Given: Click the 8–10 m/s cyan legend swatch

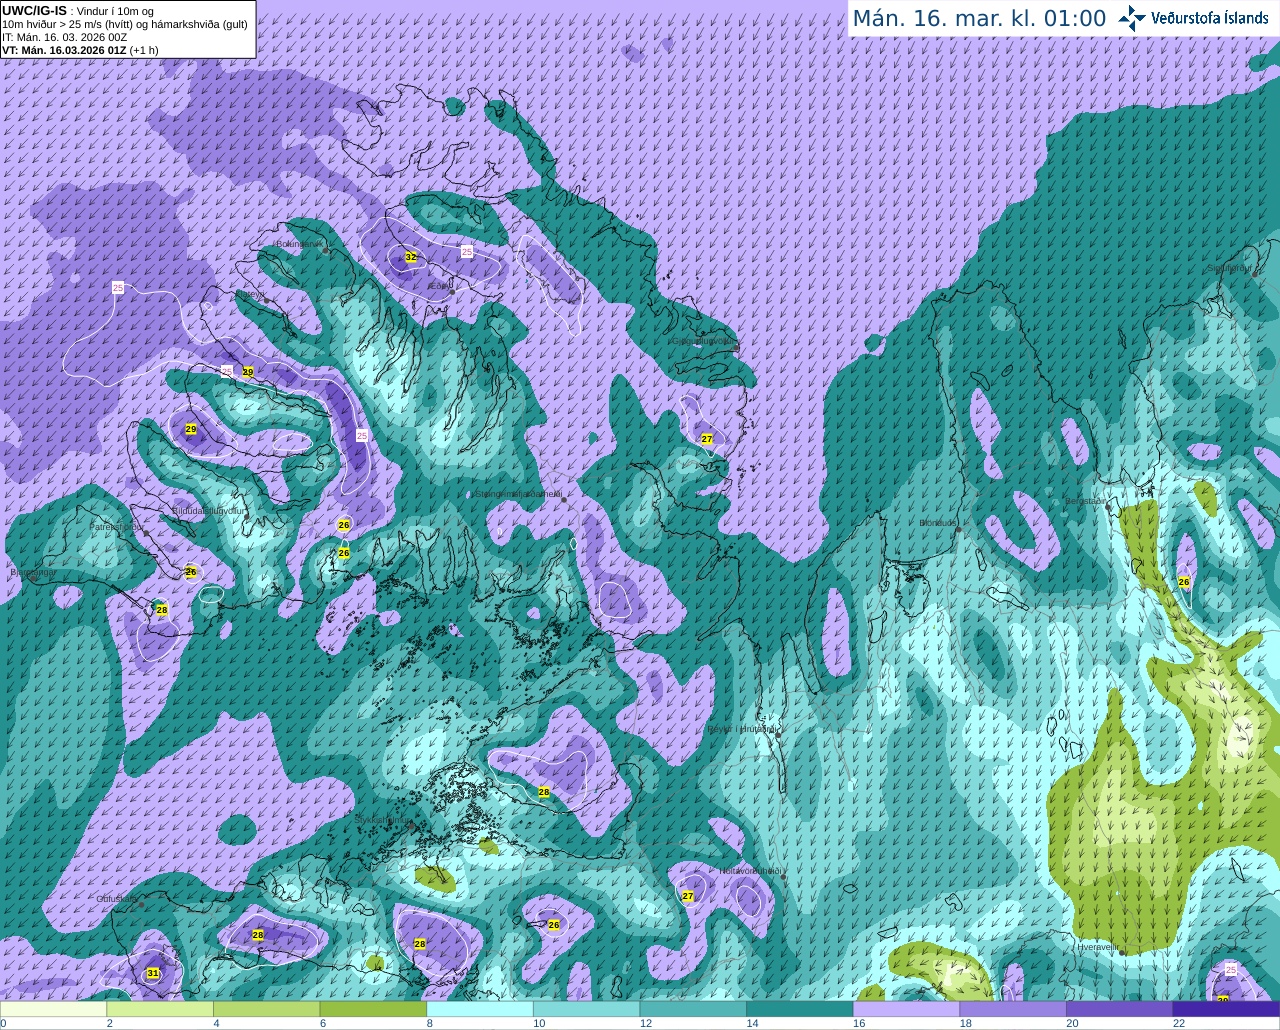Looking at the screenshot, I should pos(479,1009).
